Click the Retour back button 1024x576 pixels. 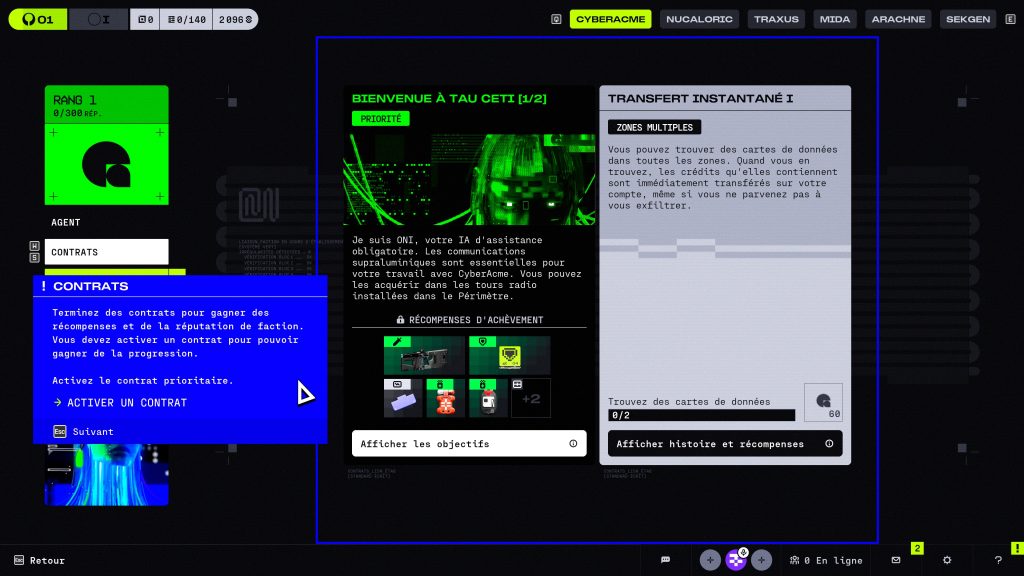[x=40, y=560]
